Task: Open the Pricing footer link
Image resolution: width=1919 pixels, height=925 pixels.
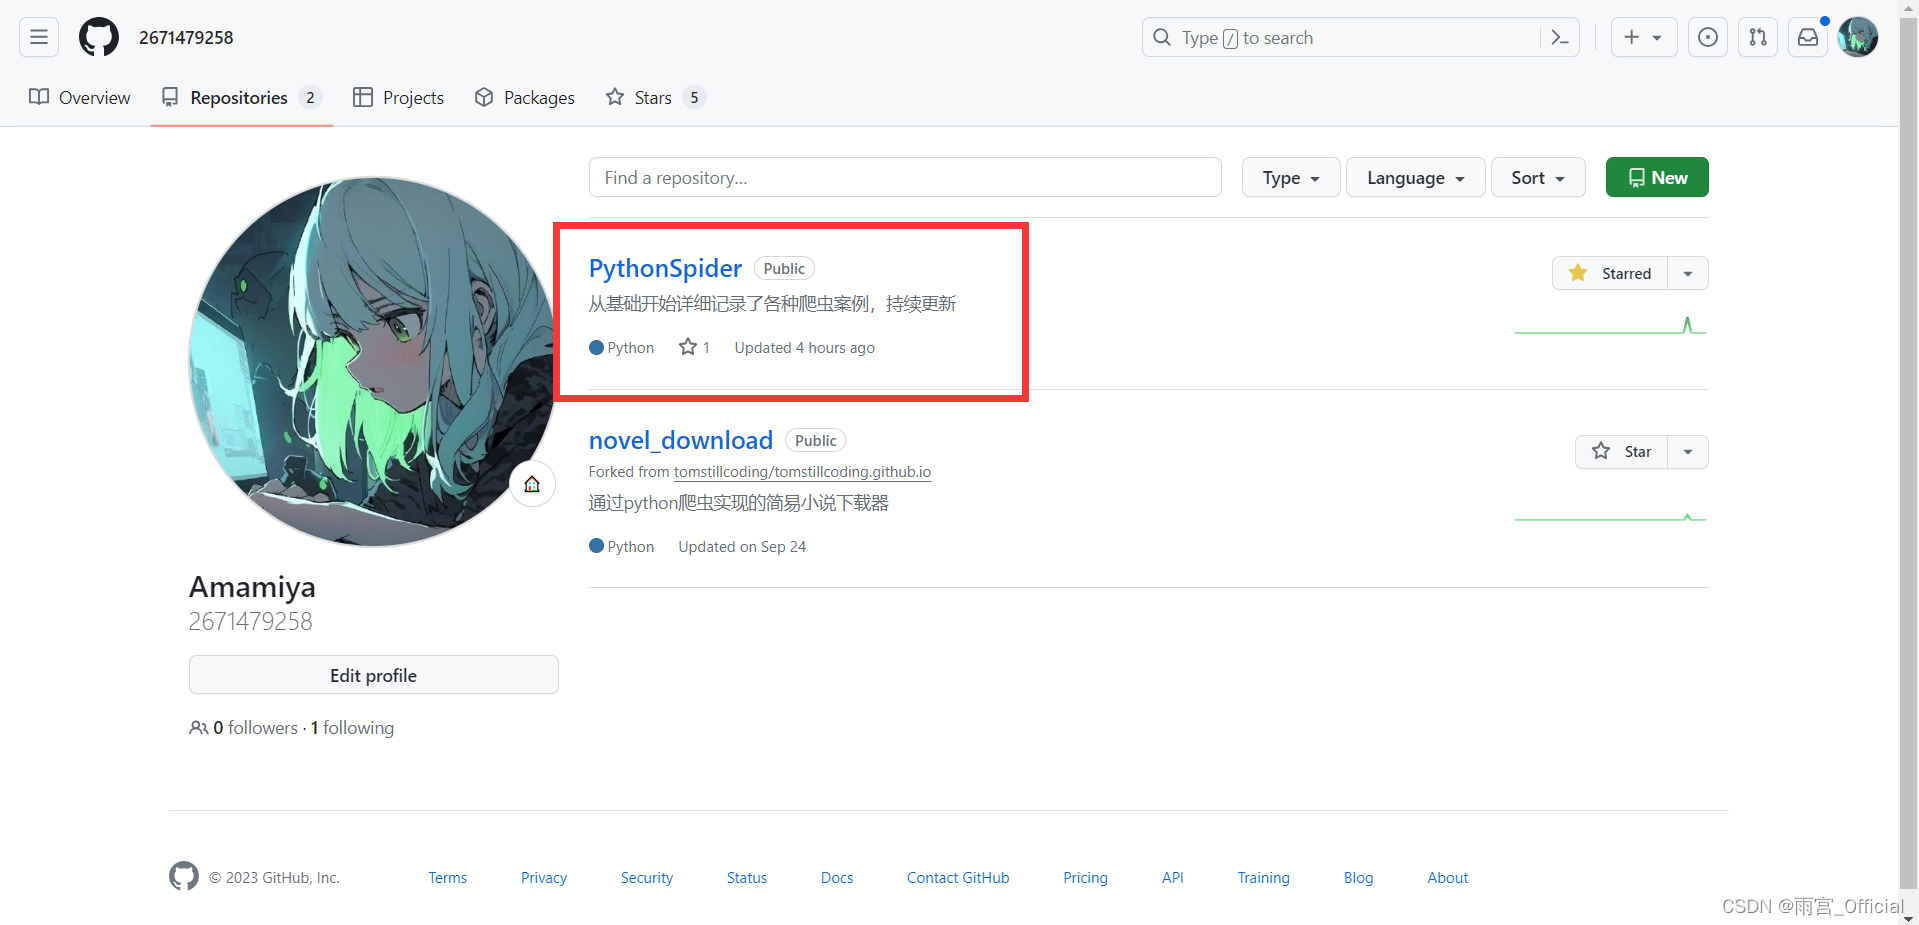Action: [x=1085, y=878]
